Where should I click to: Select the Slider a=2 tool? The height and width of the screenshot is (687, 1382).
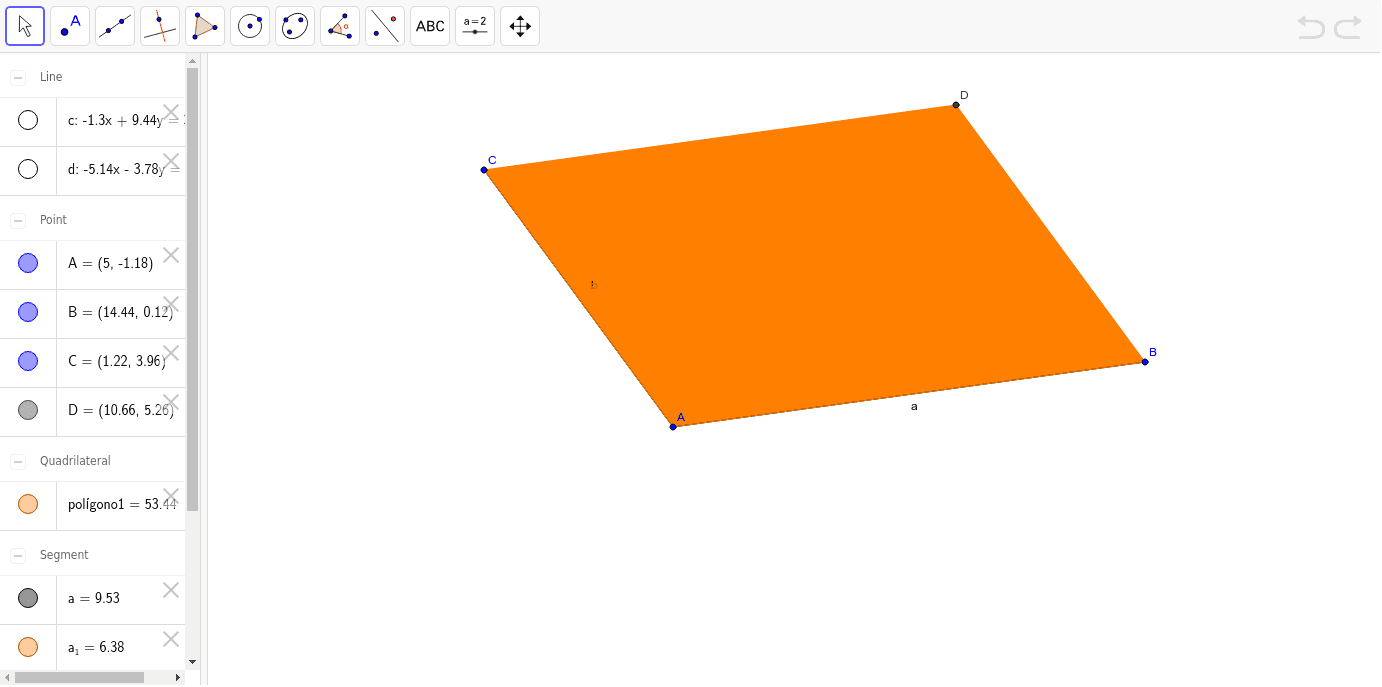point(475,26)
